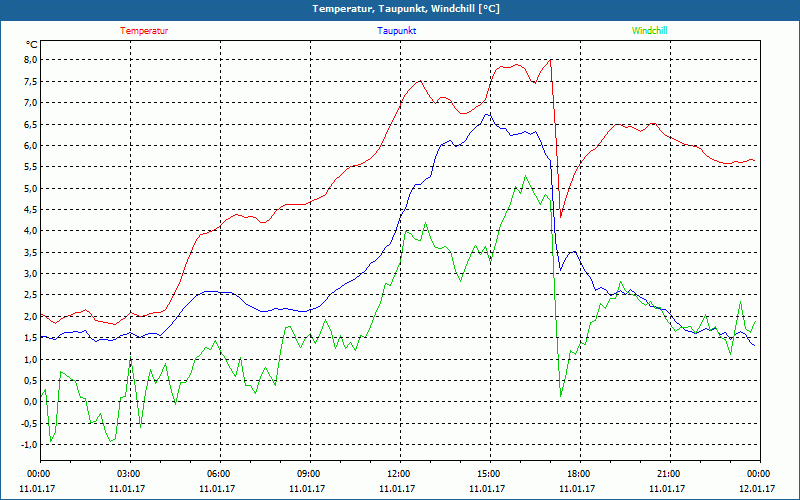Click the '11.01.17' date under 18:00
Screen dimensions: 800x500
(x=577, y=488)
